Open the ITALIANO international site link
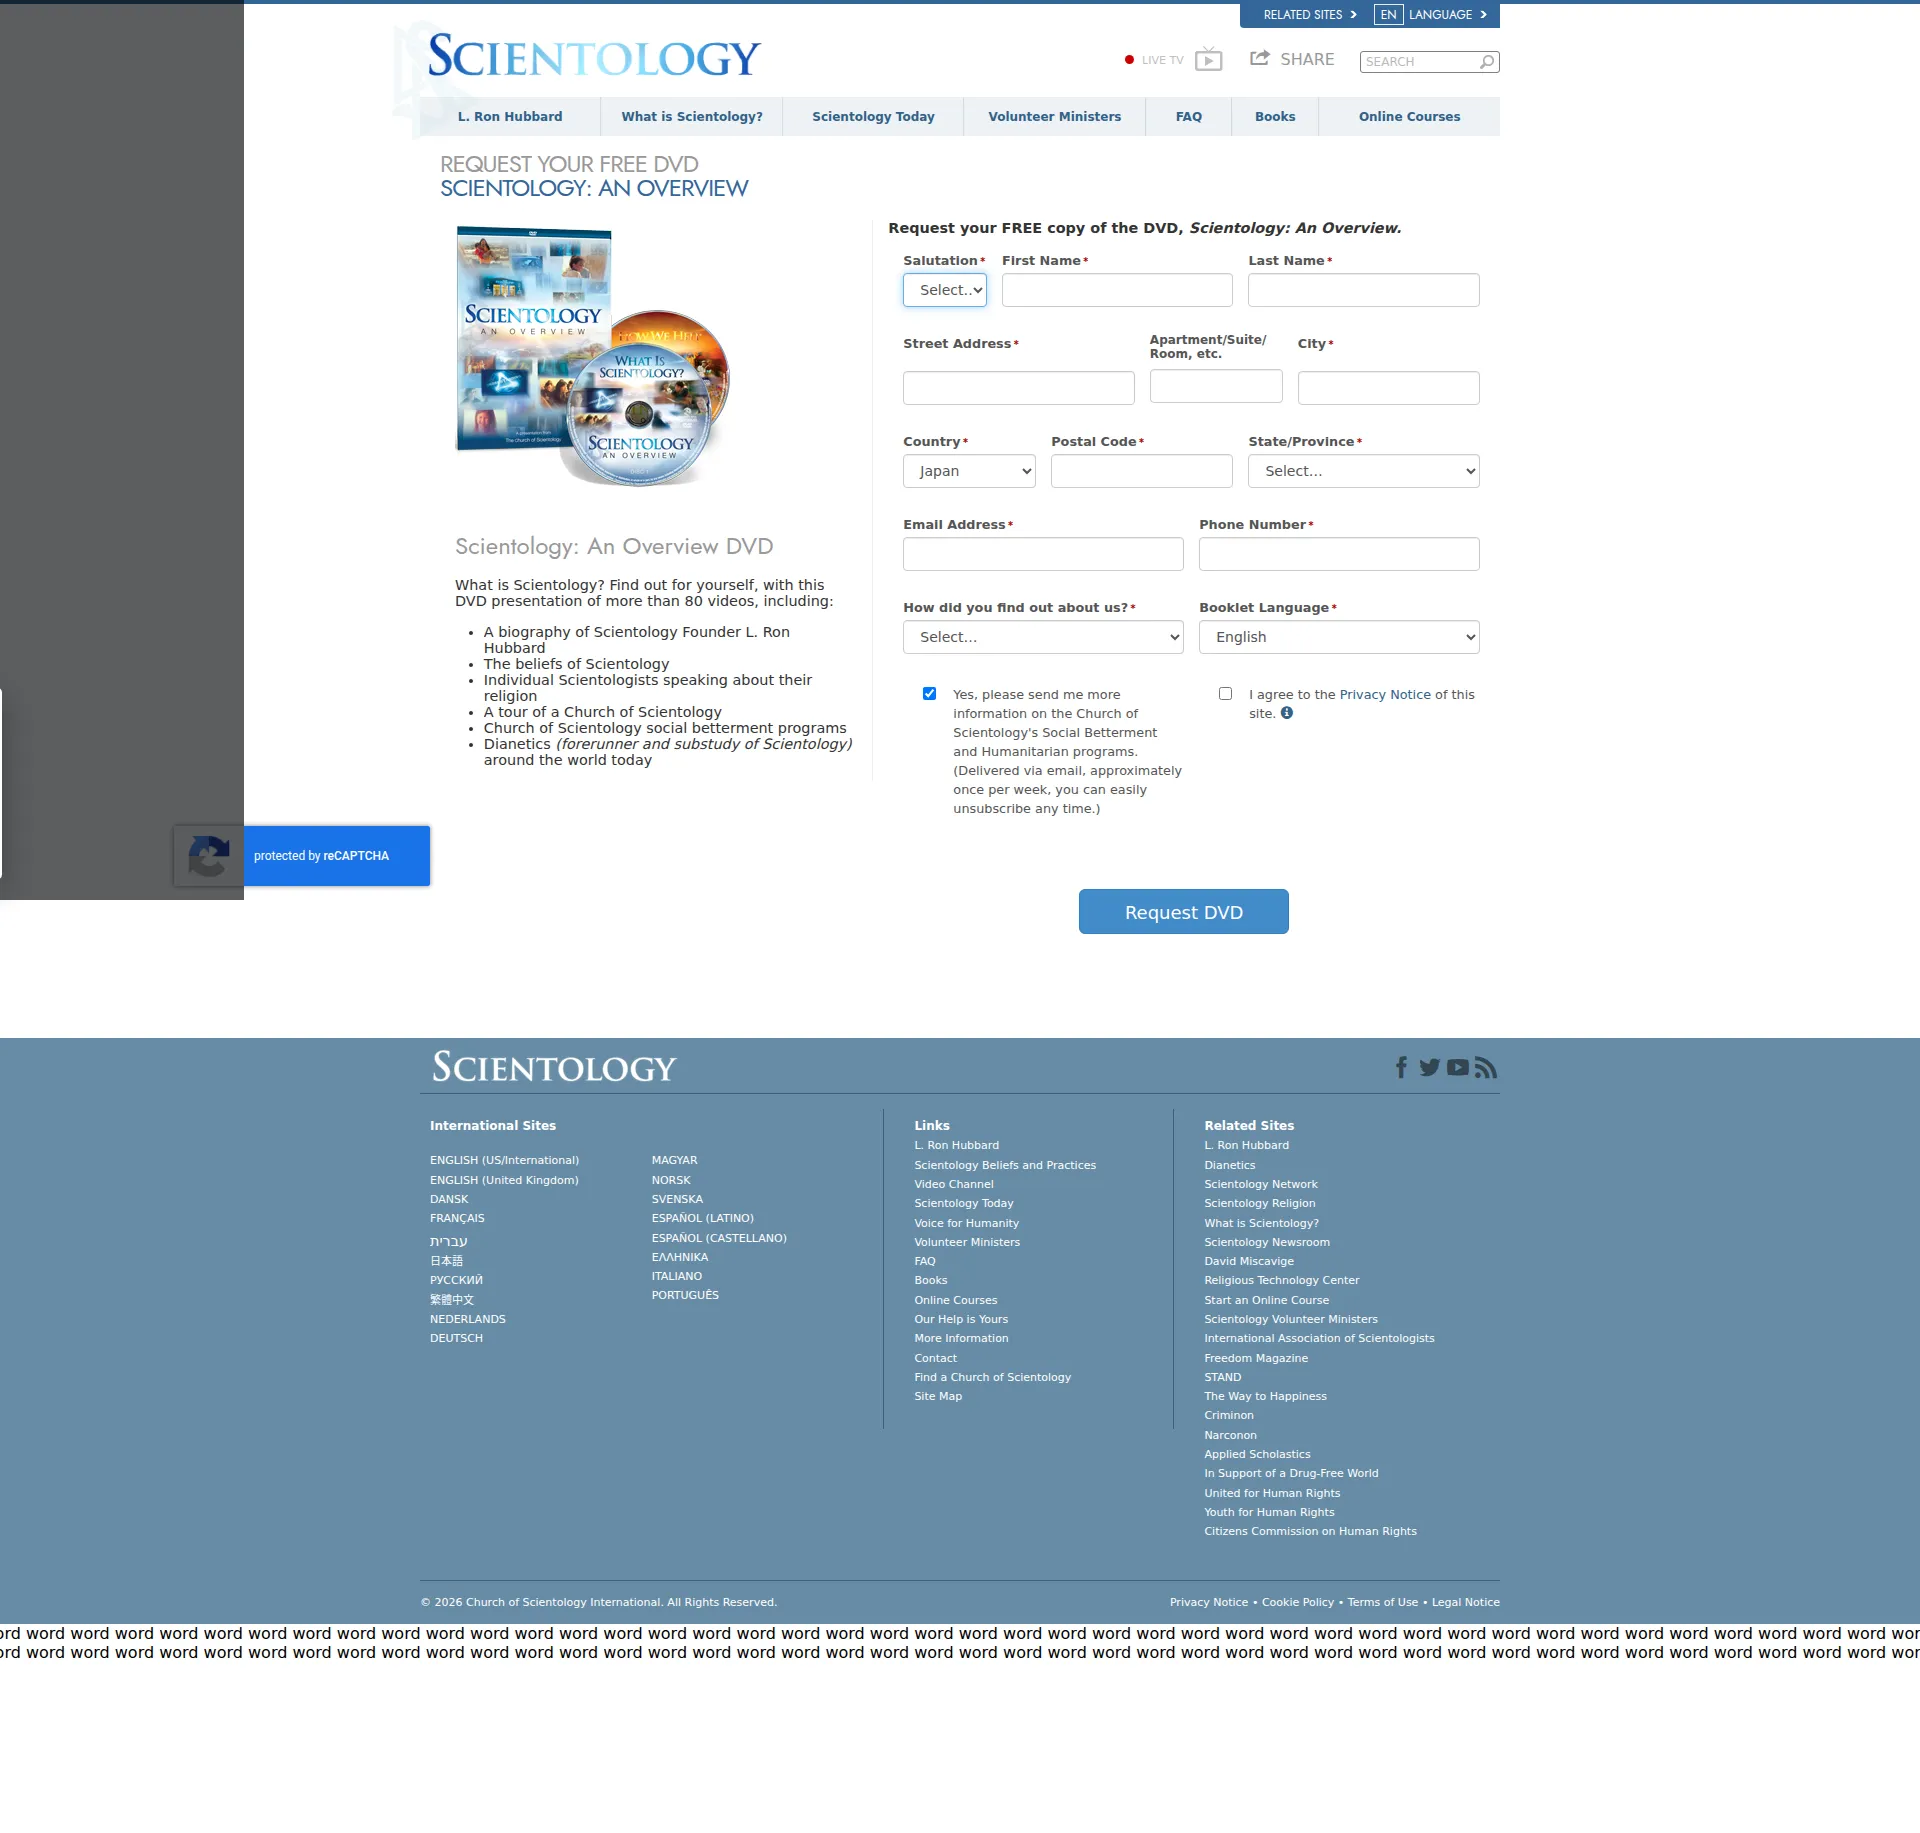The image size is (1920, 1833). pos(677,1276)
